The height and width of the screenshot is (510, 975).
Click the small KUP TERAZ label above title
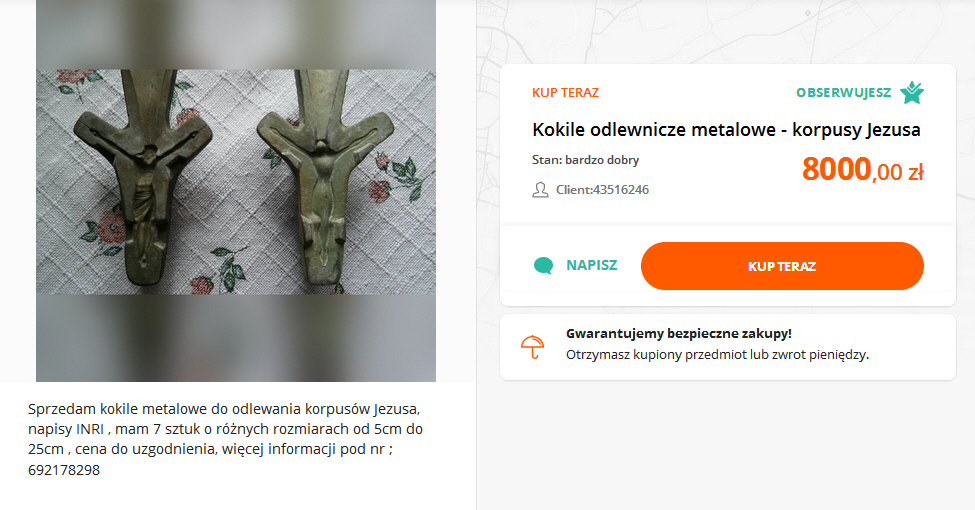click(x=565, y=93)
